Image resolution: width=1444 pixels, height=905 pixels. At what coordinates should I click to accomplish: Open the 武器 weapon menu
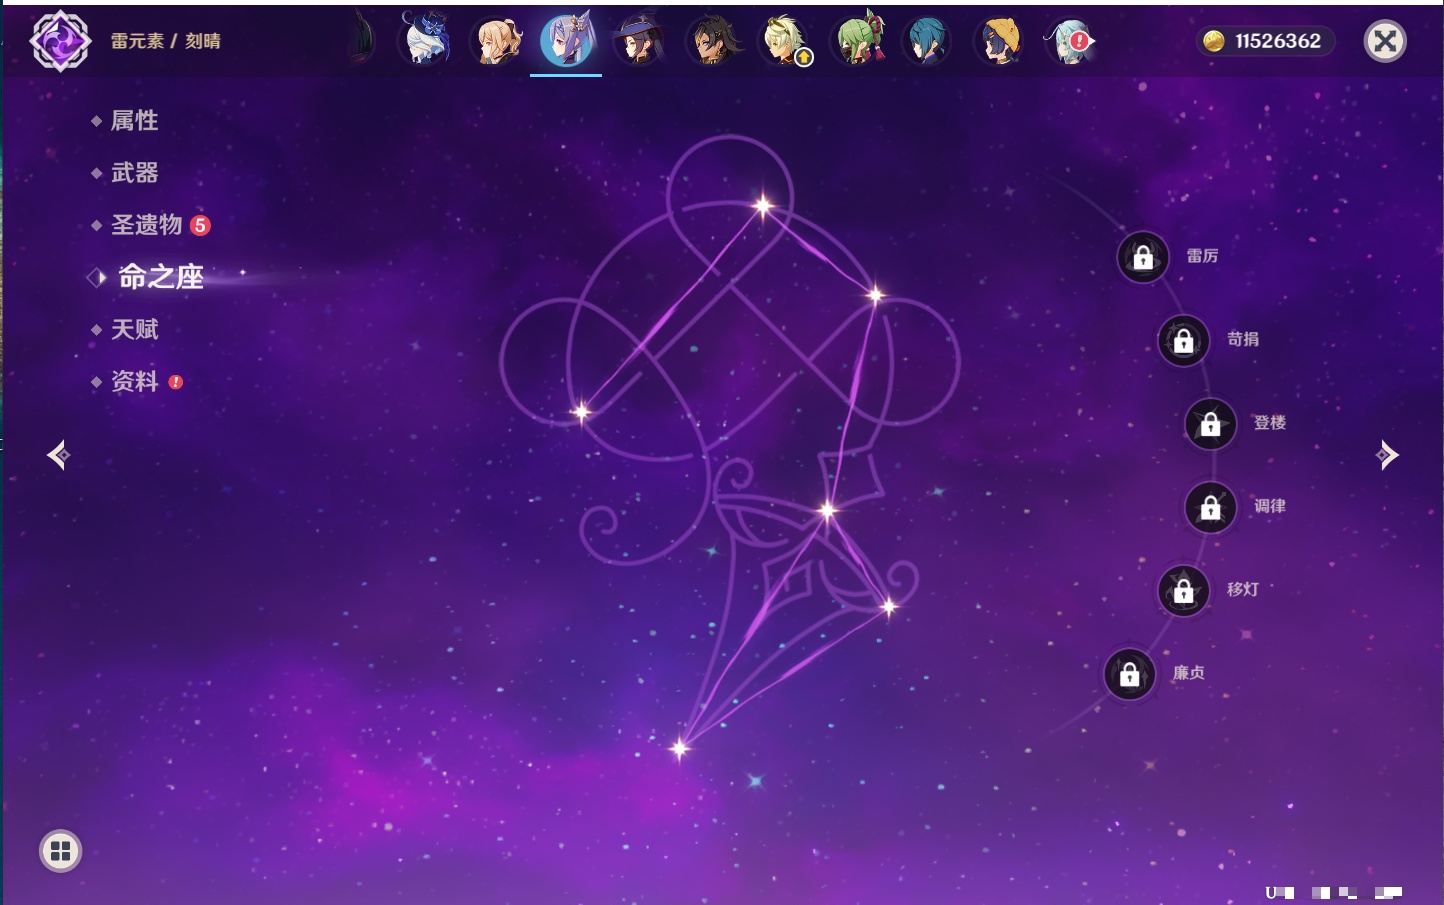134,173
